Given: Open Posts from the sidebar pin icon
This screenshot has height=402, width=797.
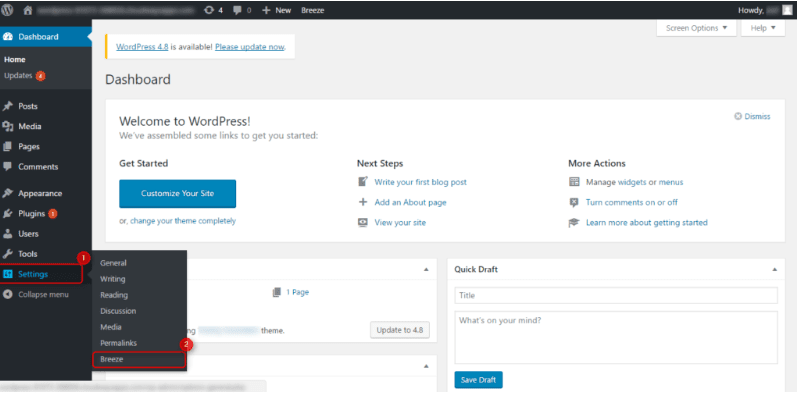Looking at the screenshot, I should [x=8, y=106].
